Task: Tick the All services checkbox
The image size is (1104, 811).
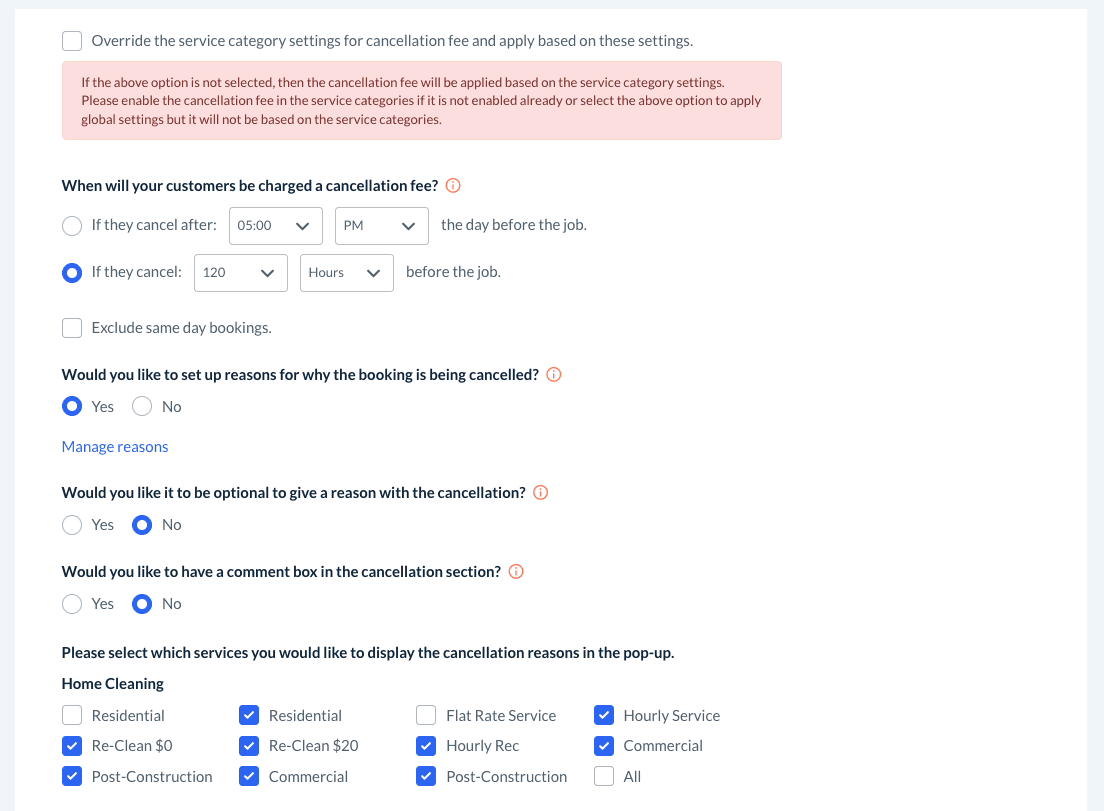Action: tap(604, 777)
